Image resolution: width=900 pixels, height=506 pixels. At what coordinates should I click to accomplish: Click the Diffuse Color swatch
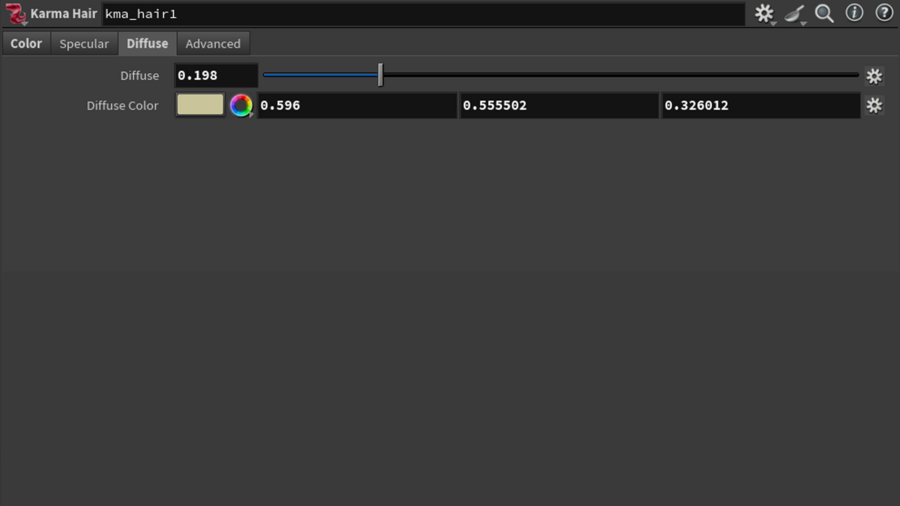200,105
